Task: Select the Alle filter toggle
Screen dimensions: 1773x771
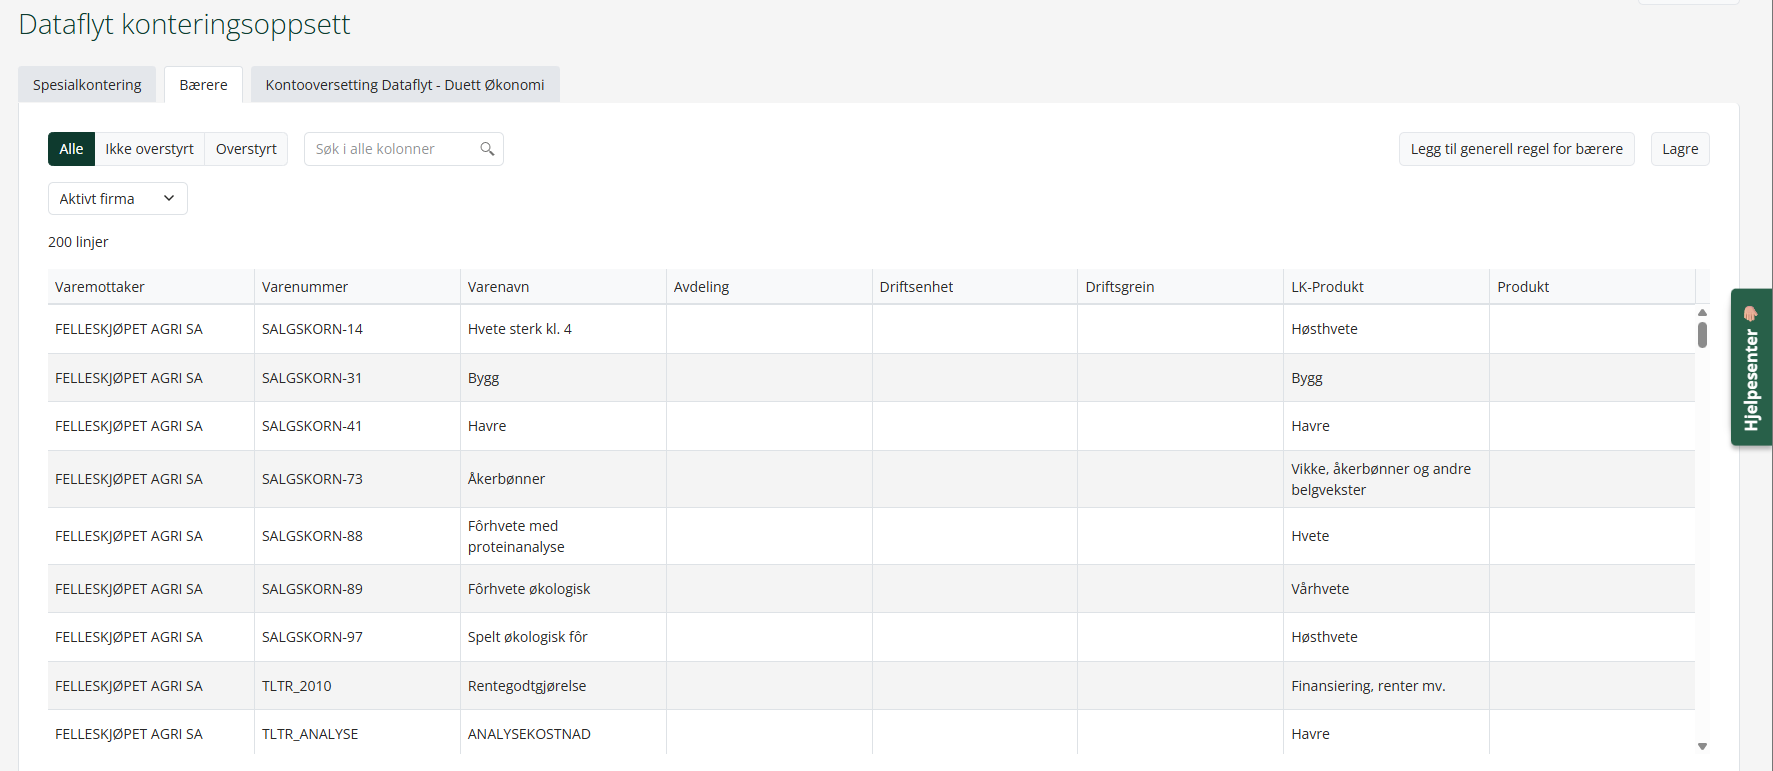Action: tap(71, 149)
